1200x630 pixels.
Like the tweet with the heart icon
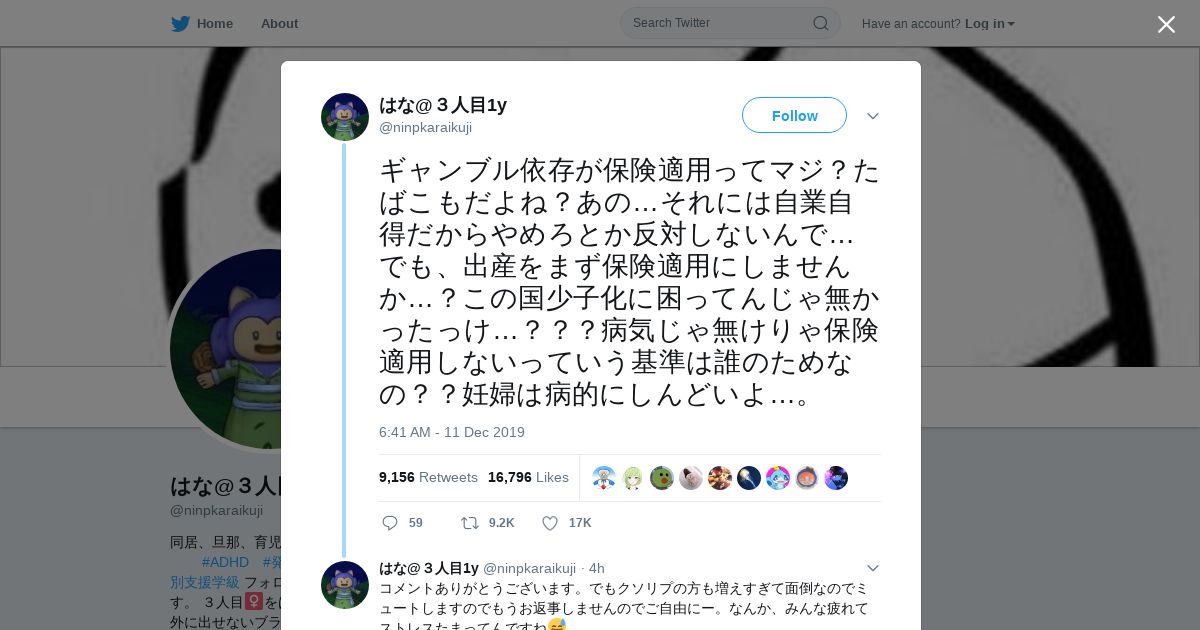point(550,523)
